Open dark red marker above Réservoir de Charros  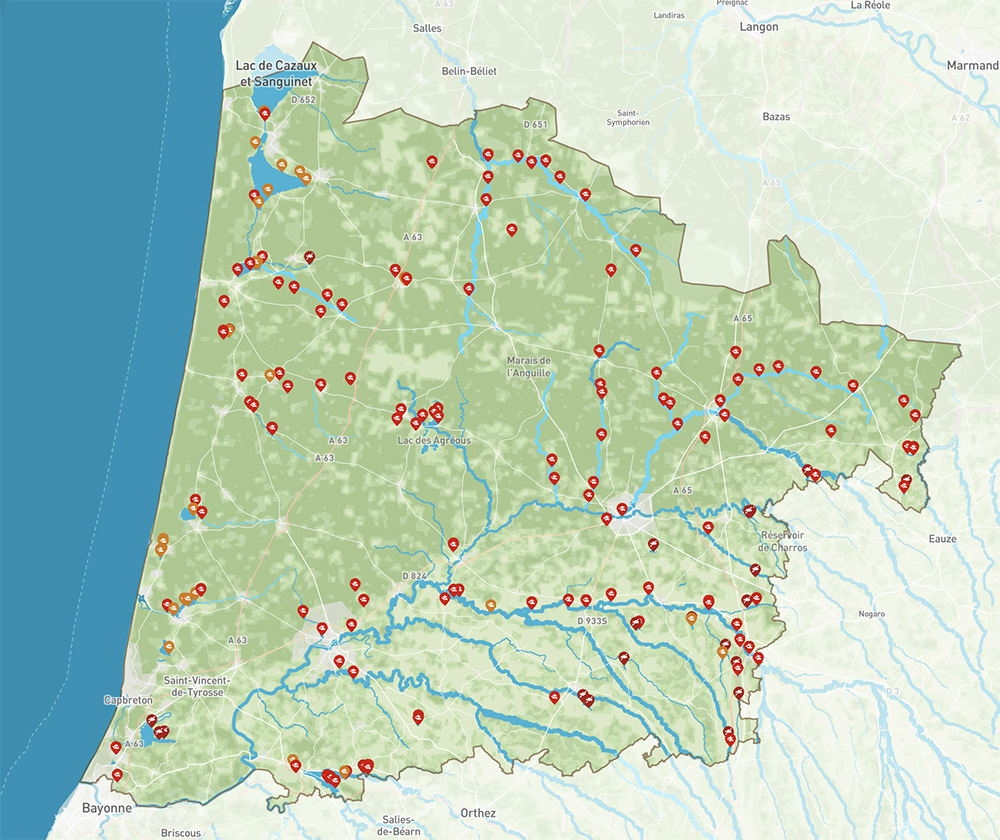tap(748, 510)
